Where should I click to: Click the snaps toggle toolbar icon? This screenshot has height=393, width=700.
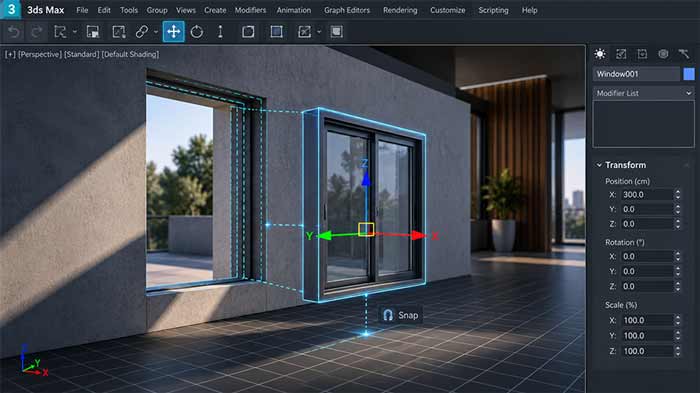coord(304,32)
